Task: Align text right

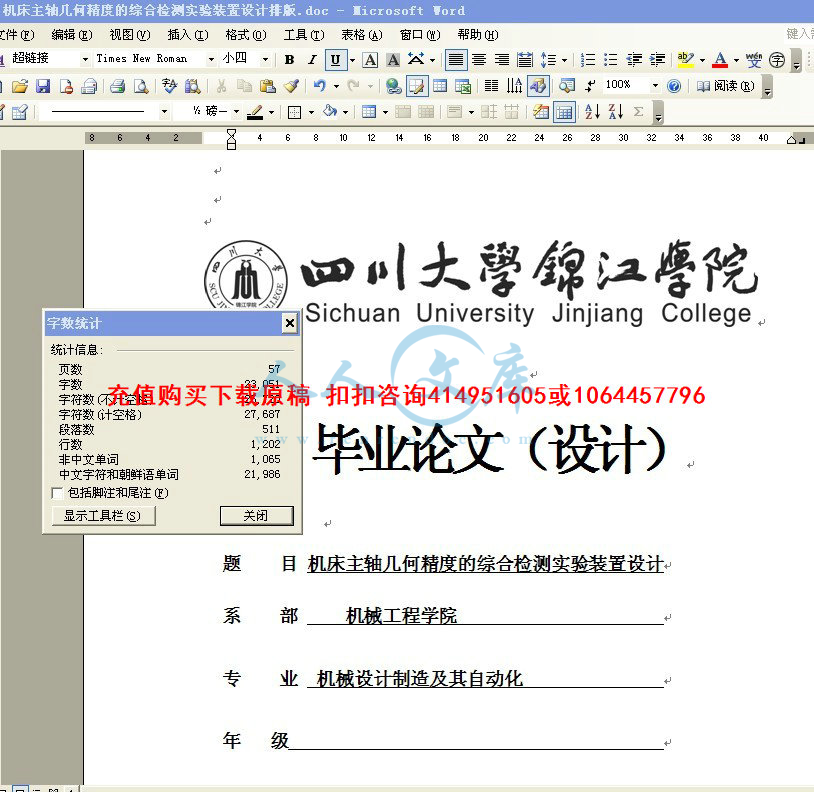Action: click(x=501, y=60)
